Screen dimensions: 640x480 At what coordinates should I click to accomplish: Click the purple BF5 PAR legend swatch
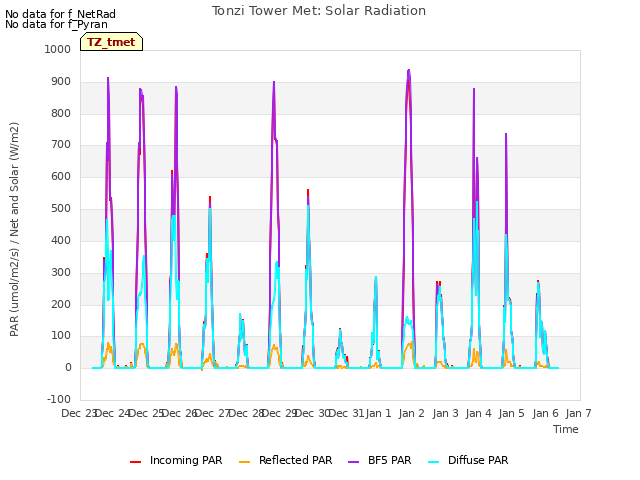pos(353,462)
